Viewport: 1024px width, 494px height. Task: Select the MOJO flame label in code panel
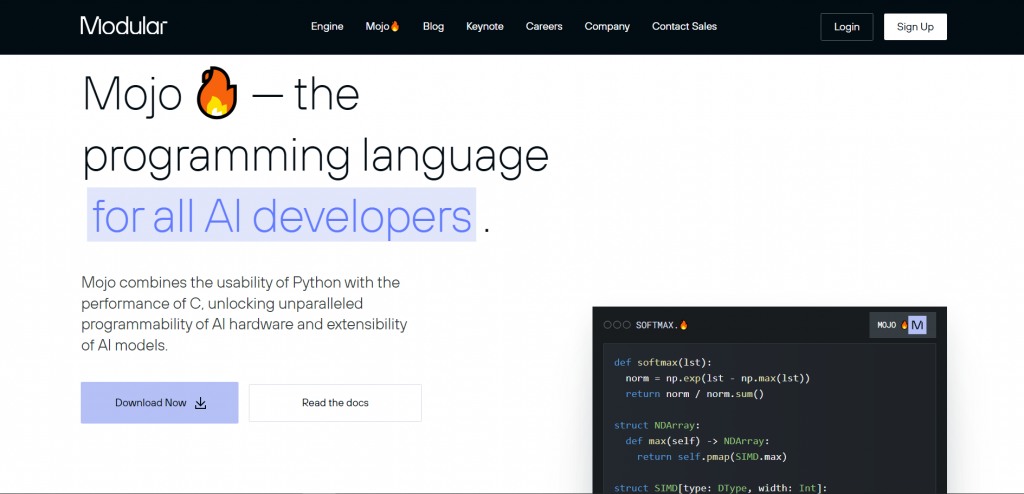tap(893, 325)
